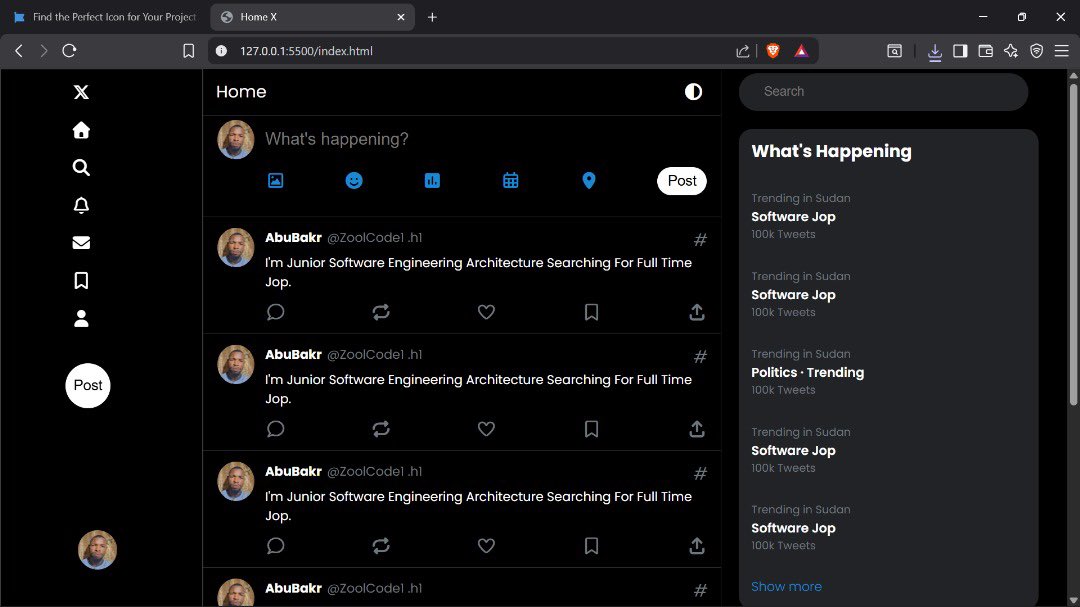Open a new browser tab
This screenshot has height=607, width=1080.
432,17
